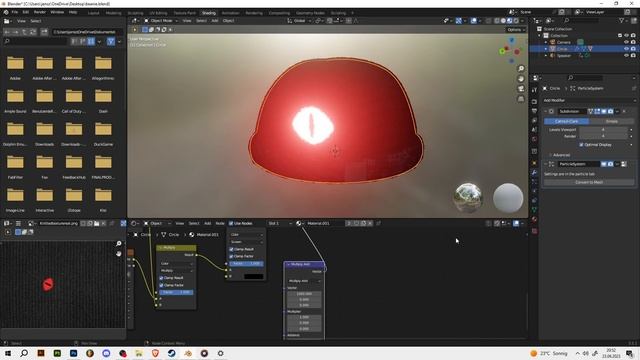Open the Node menu in shader editor
The width and height of the screenshot is (640, 360).
coord(220,223)
